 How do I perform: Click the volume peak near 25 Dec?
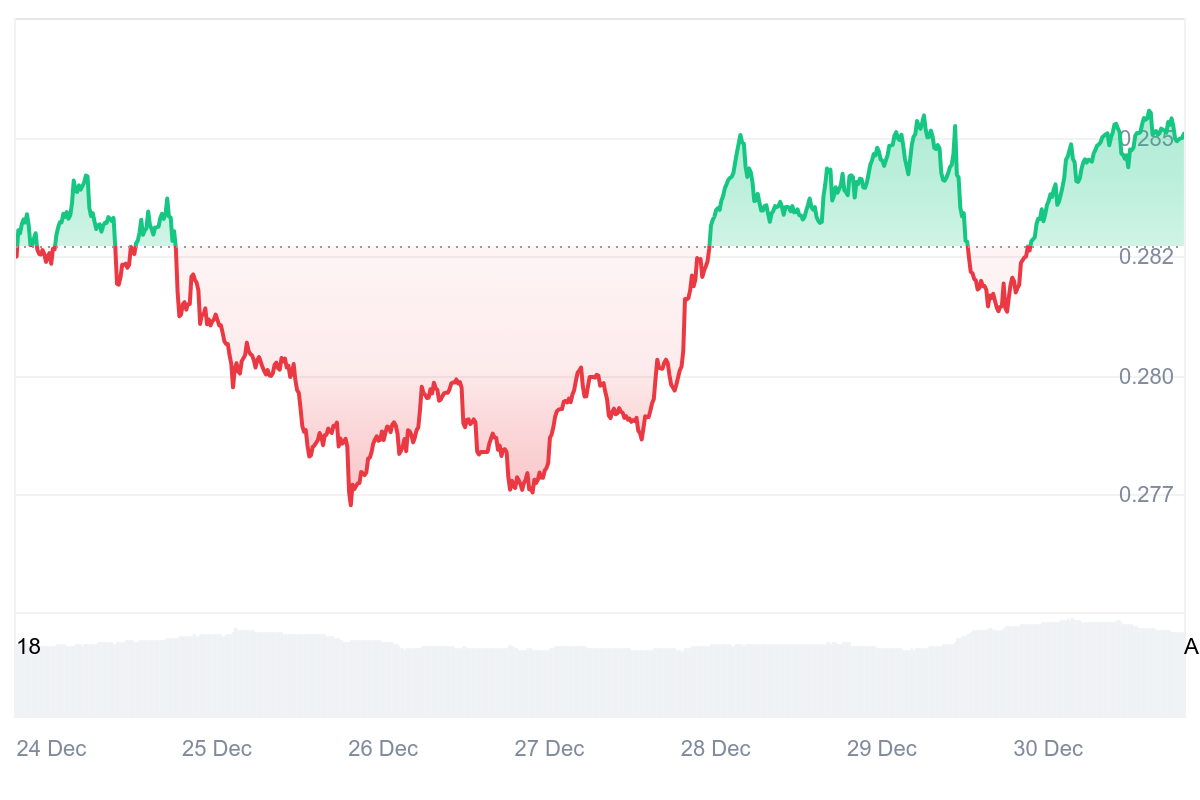[x=236, y=630]
